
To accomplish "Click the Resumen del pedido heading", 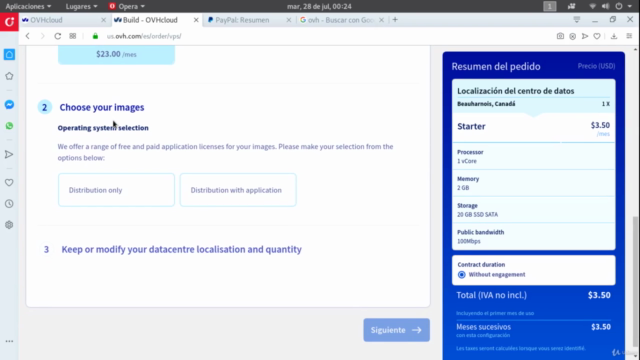I will (496, 66).
